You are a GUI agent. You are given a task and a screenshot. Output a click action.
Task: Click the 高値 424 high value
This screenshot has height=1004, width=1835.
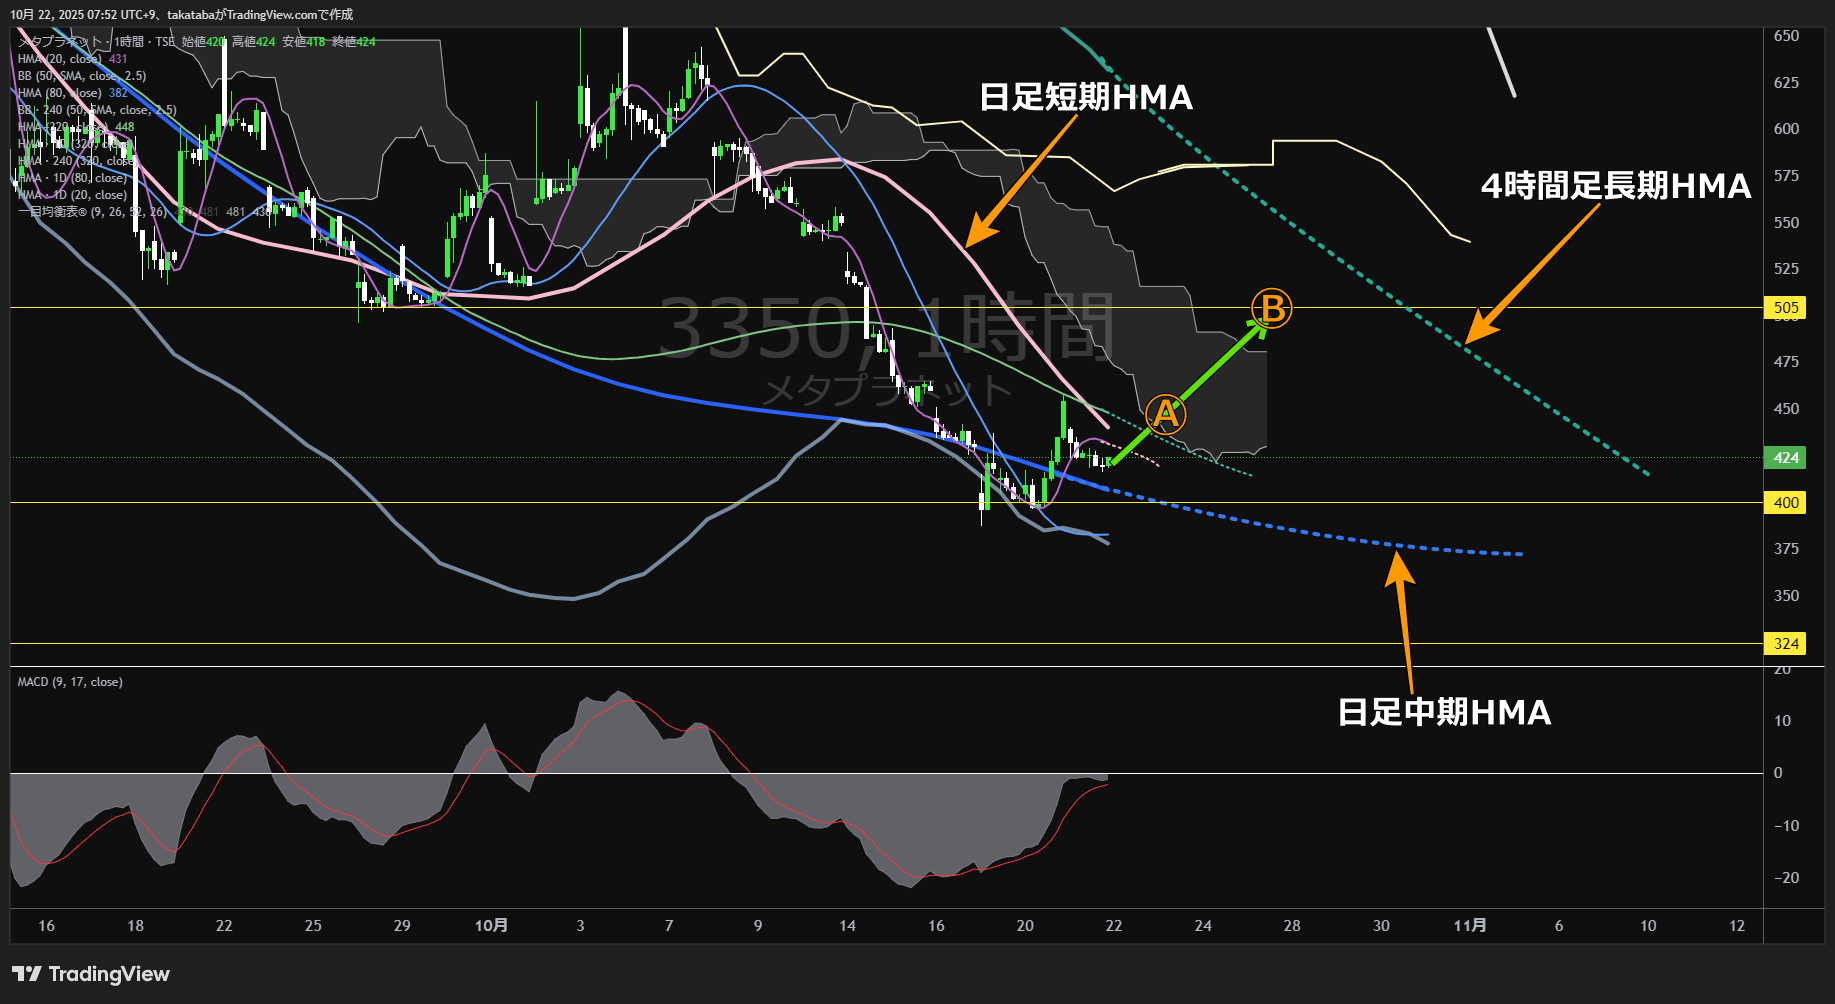(x=254, y=42)
